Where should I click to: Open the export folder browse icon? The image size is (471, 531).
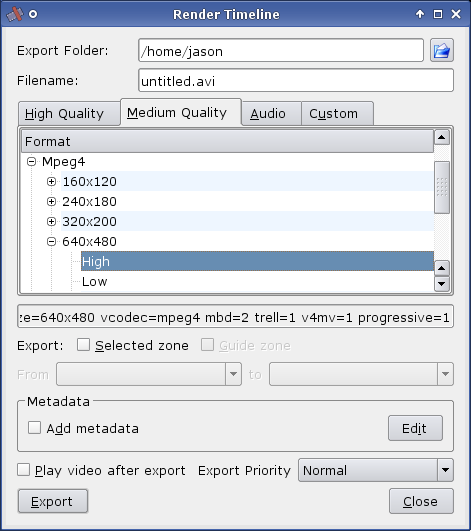pos(442,50)
